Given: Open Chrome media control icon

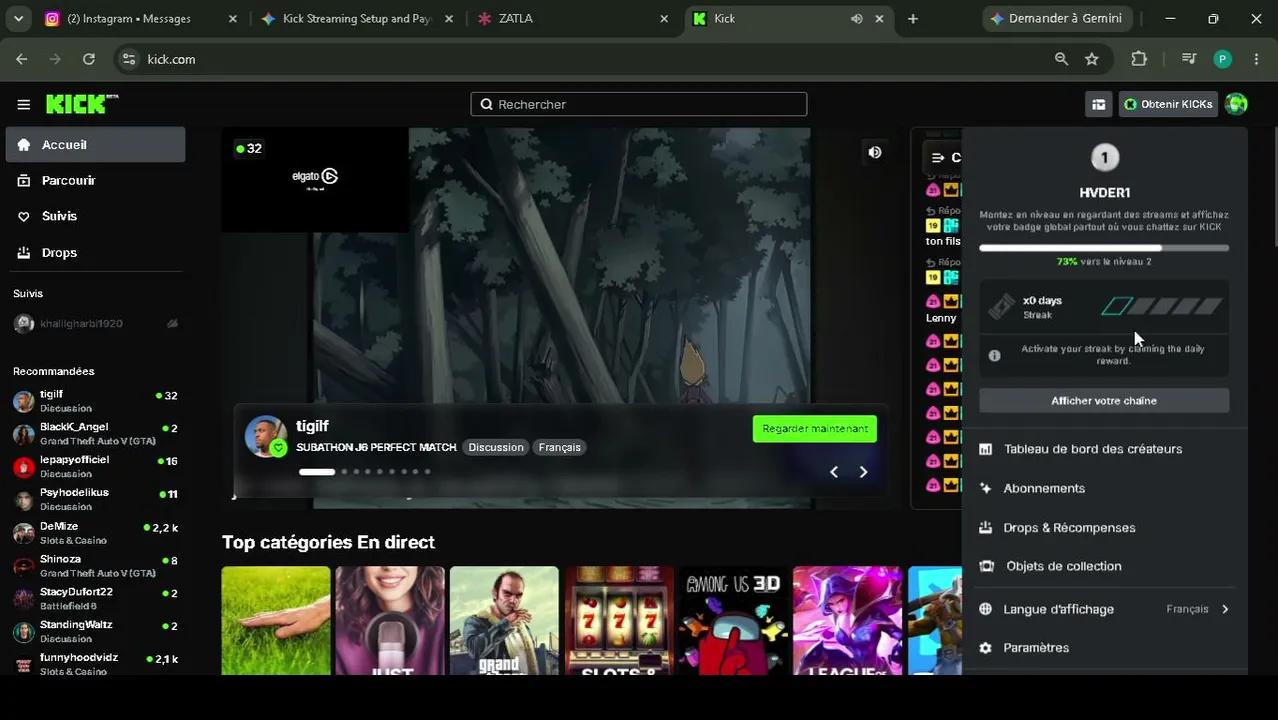Looking at the screenshot, I should (1189, 59).
